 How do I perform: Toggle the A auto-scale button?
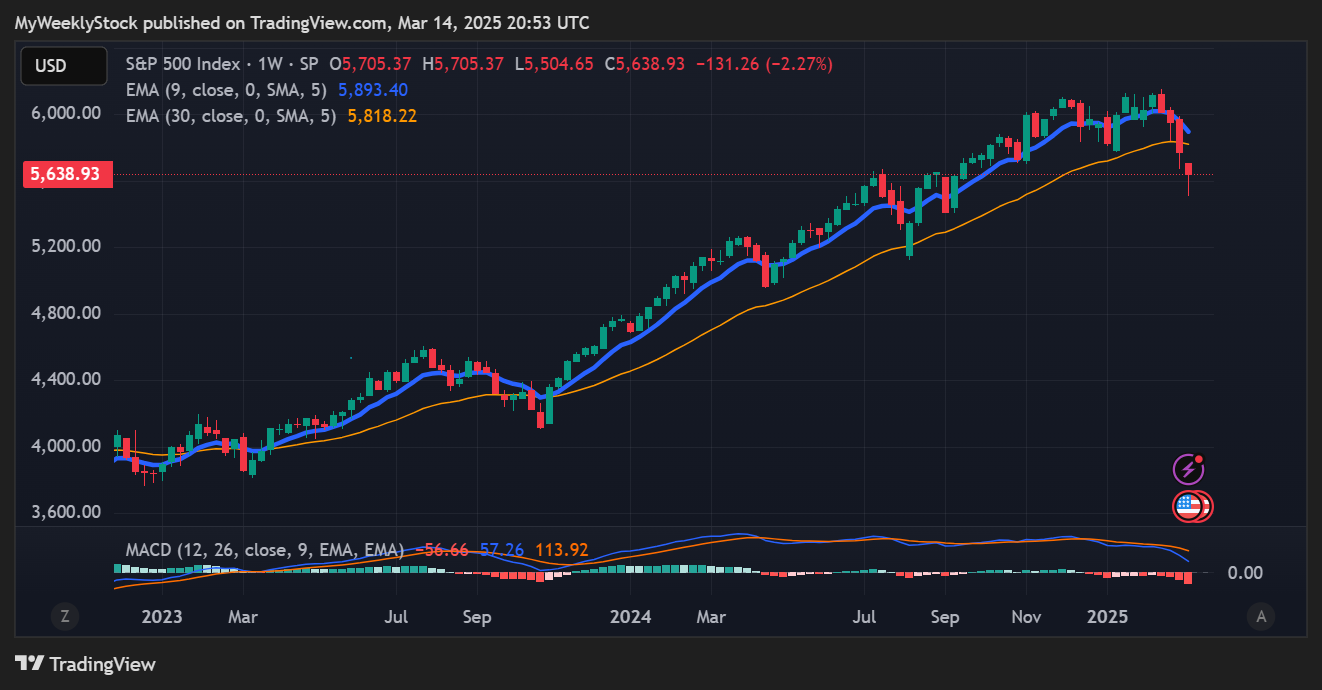pyautogui.click(x=1261, y=616)
